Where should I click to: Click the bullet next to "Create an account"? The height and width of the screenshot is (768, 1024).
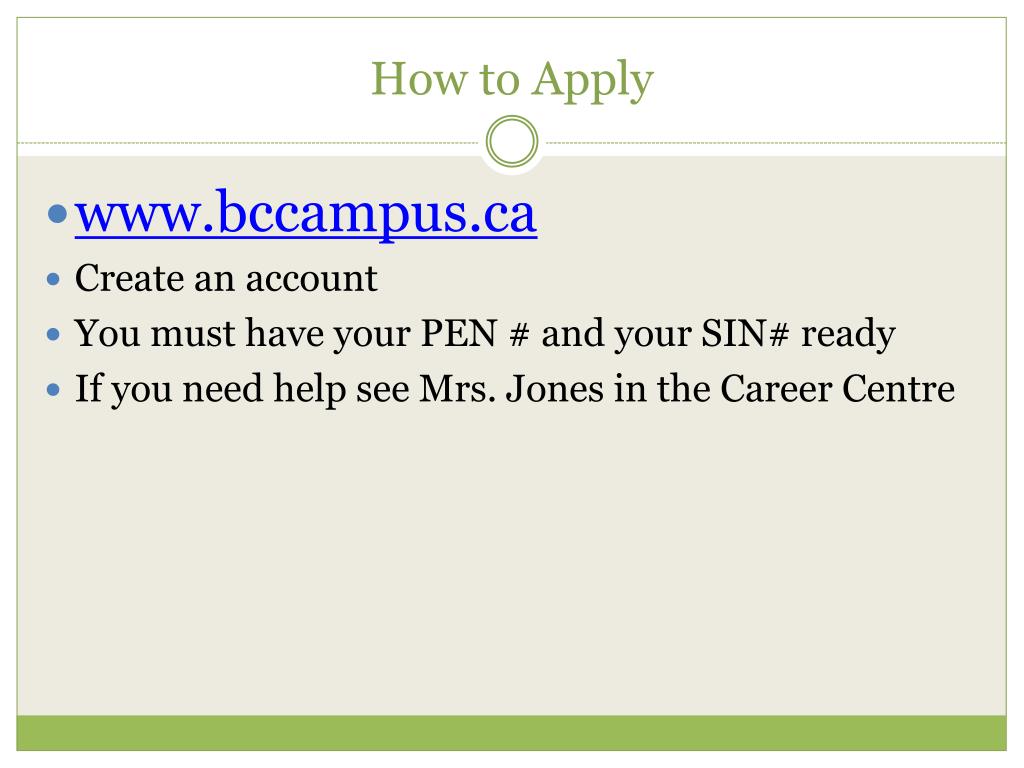[x=54, y=280]
